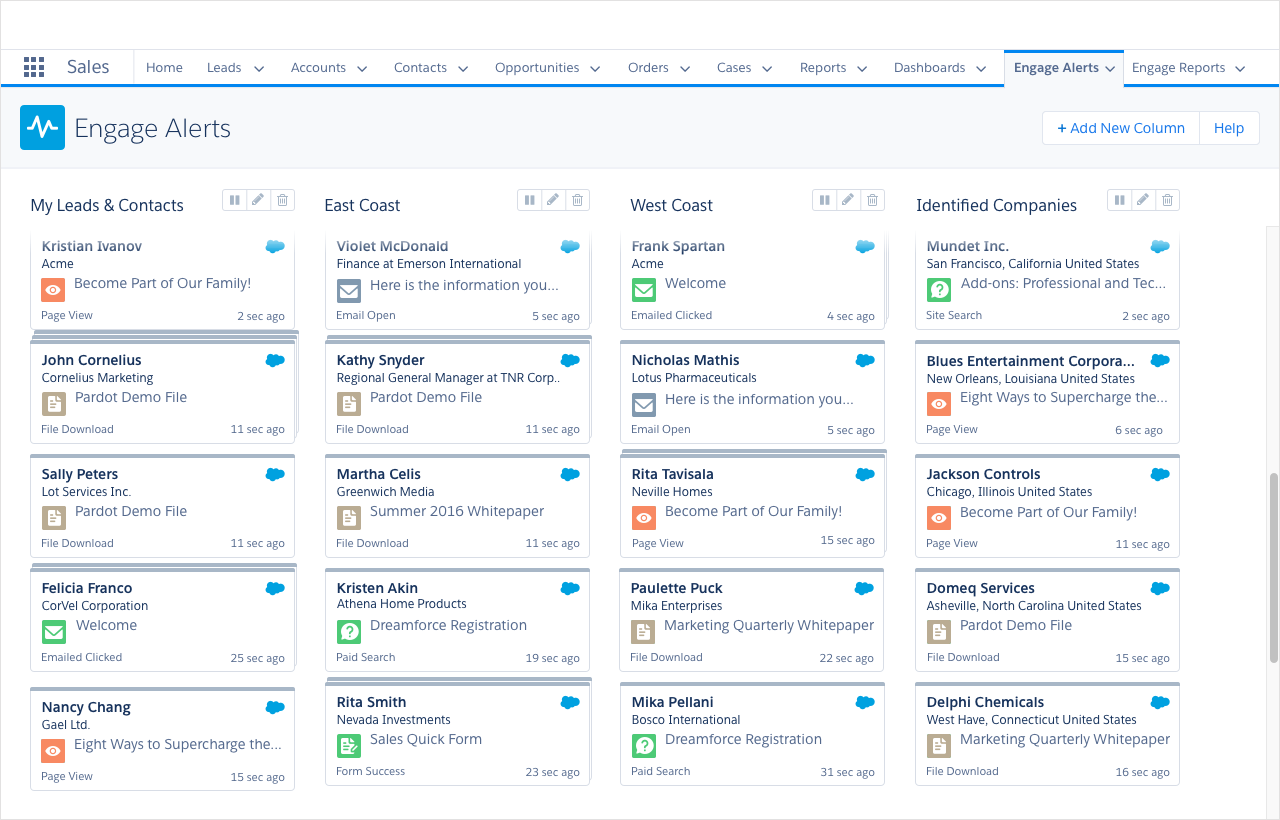Open Blues Entertainment Corporation card title
This screenshot has width=1280, height=820.
pyautogui.click(x=1031, y=361)
